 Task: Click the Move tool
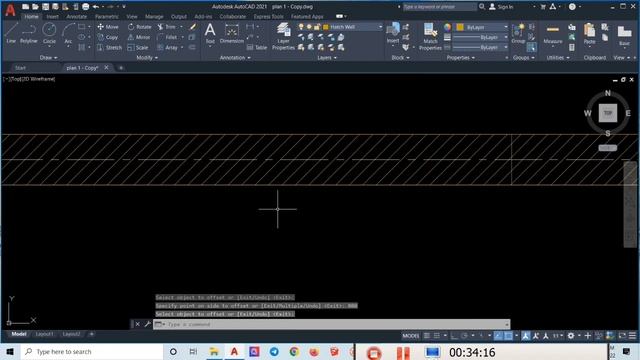108,27
